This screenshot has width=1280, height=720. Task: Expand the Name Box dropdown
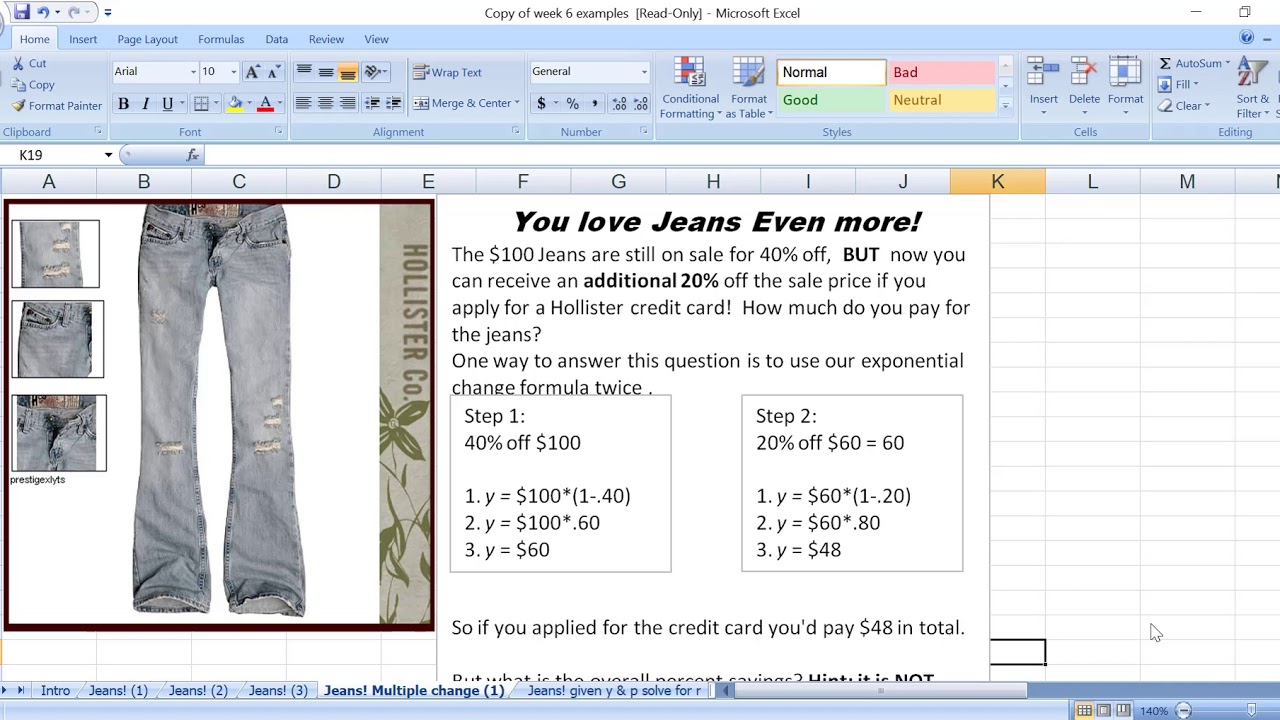click(108, 155)
